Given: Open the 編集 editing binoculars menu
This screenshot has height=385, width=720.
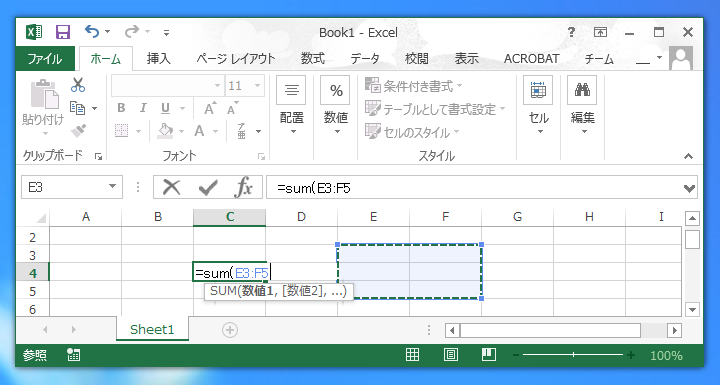Looking at the screenshot, I should [583, 107].
